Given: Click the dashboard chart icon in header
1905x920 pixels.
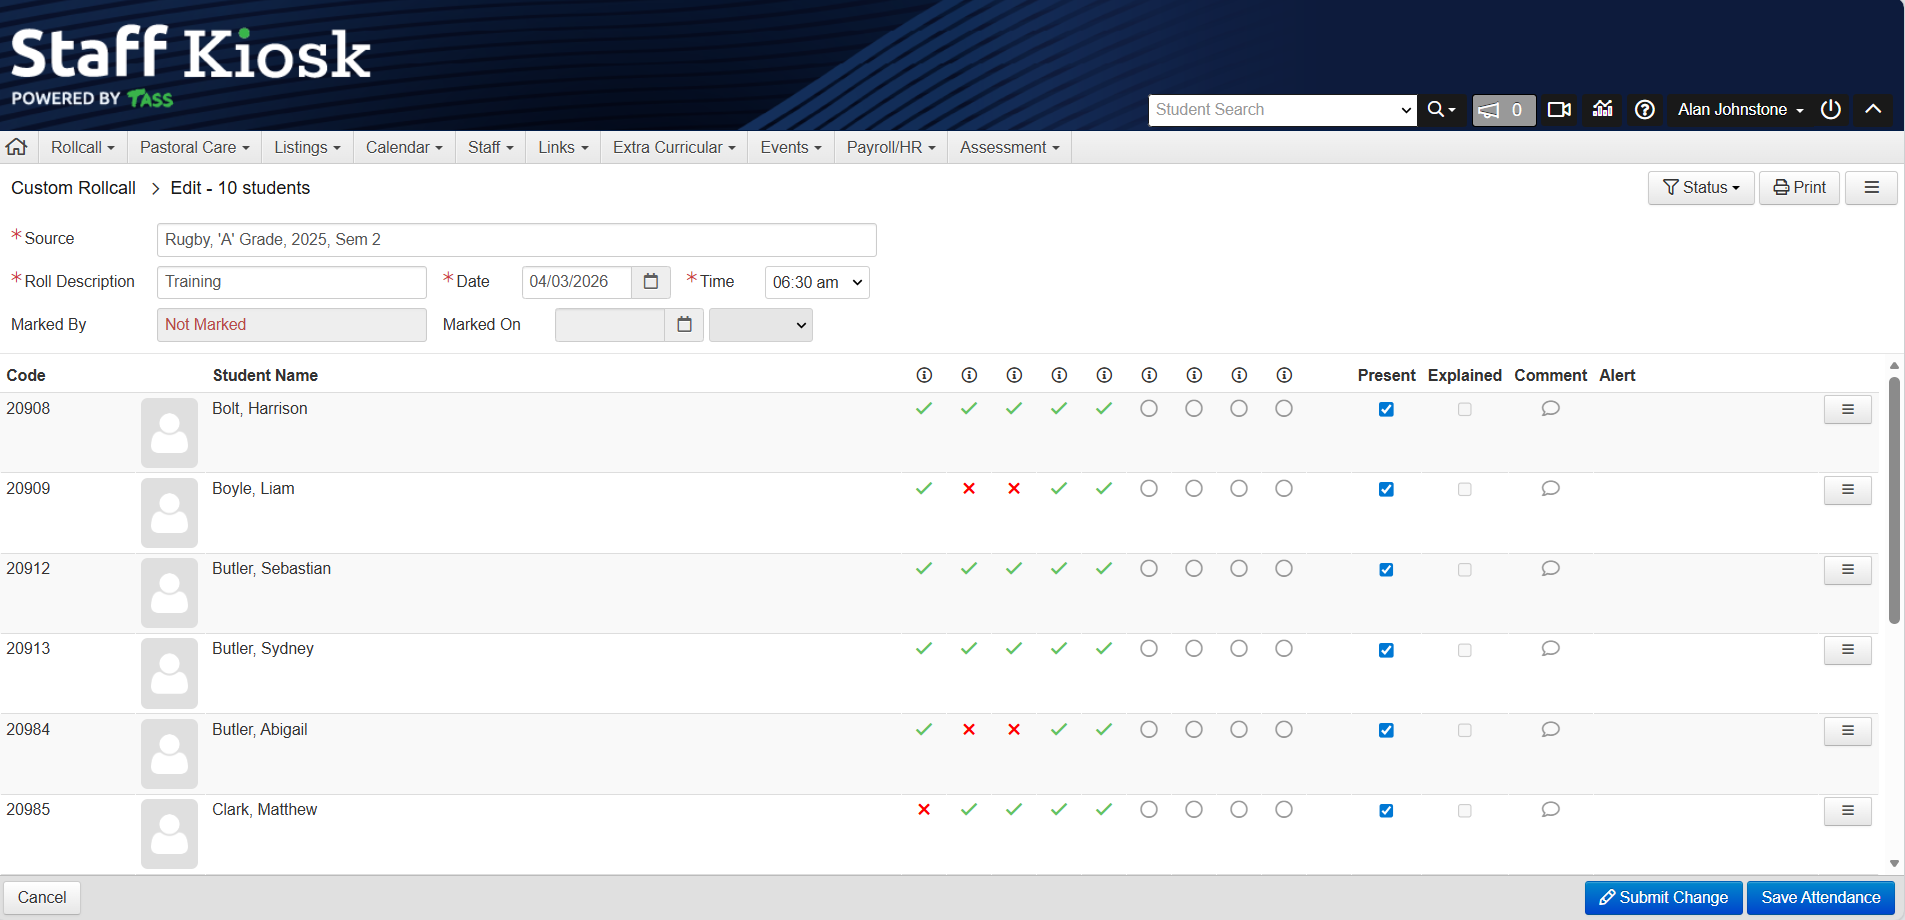Looking at the screenshot, I should (x=1602, y=109).
